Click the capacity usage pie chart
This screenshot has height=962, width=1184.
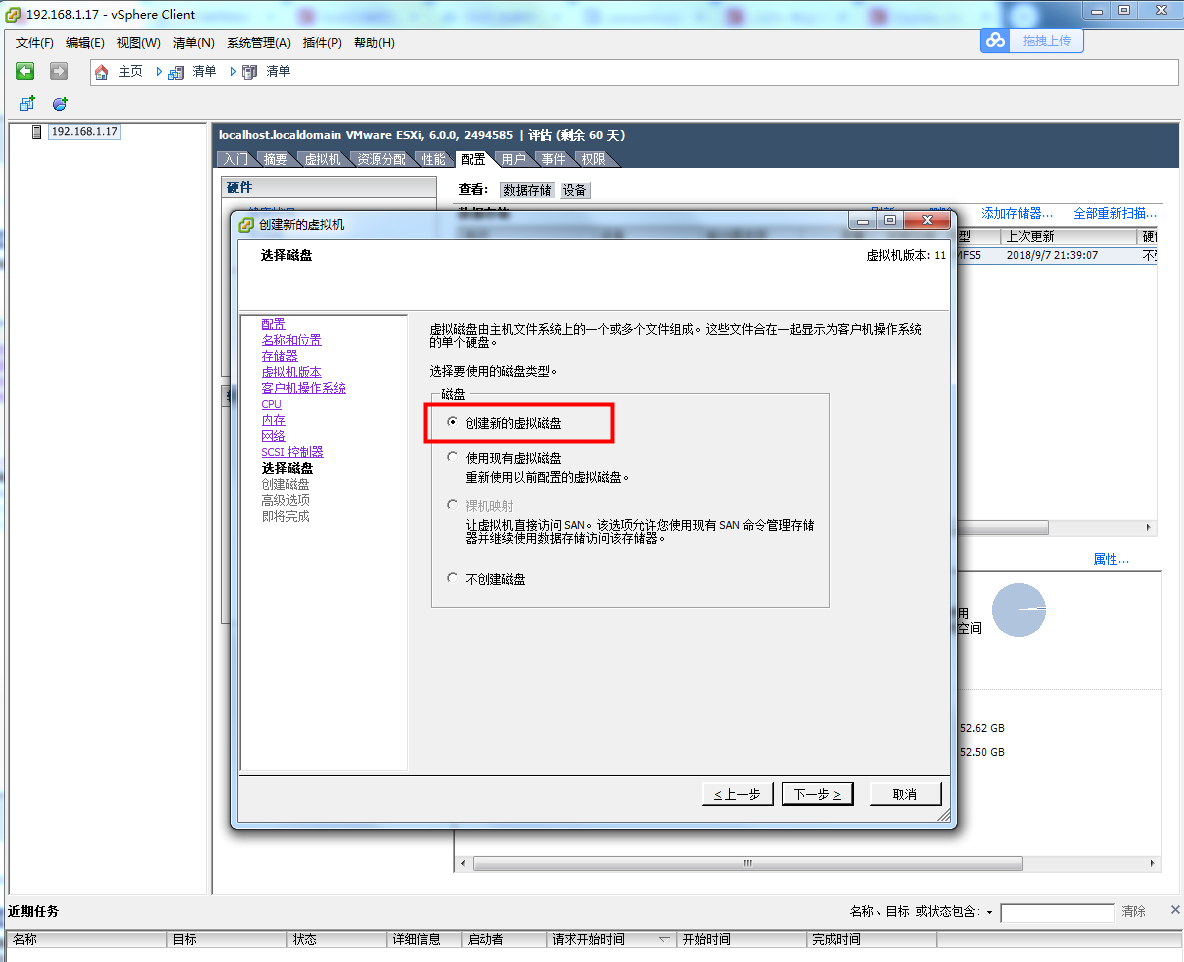click(x=1019, y=609)
